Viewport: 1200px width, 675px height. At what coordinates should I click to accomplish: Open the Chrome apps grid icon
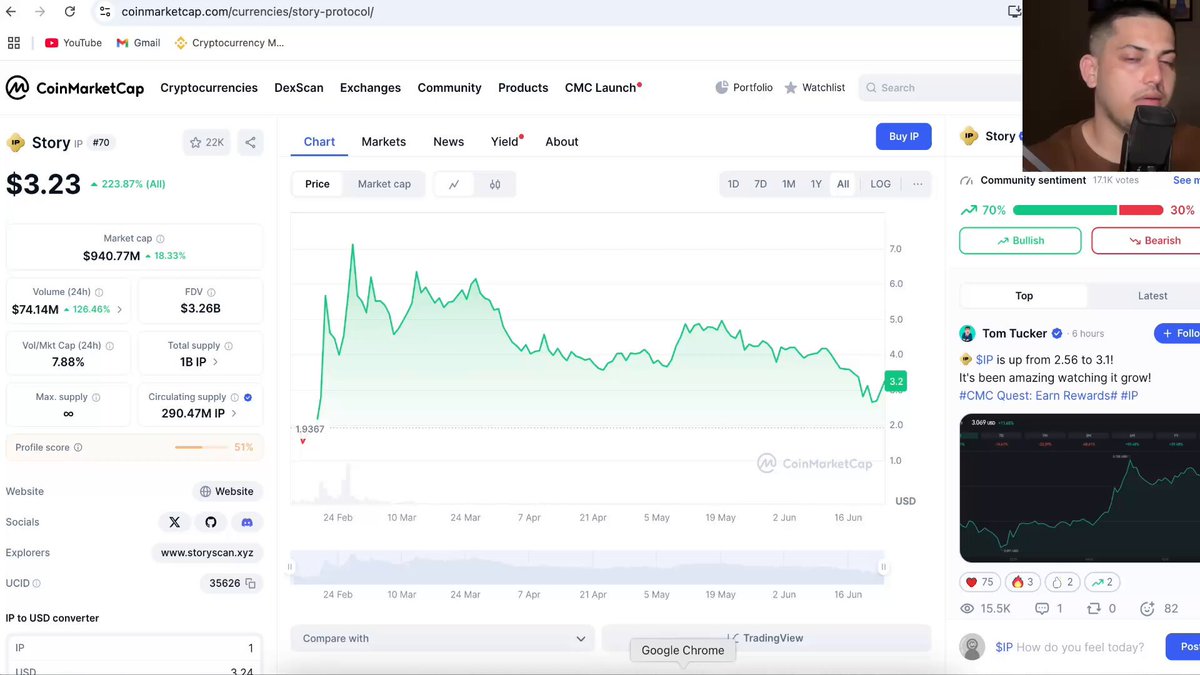pos(14,43)
